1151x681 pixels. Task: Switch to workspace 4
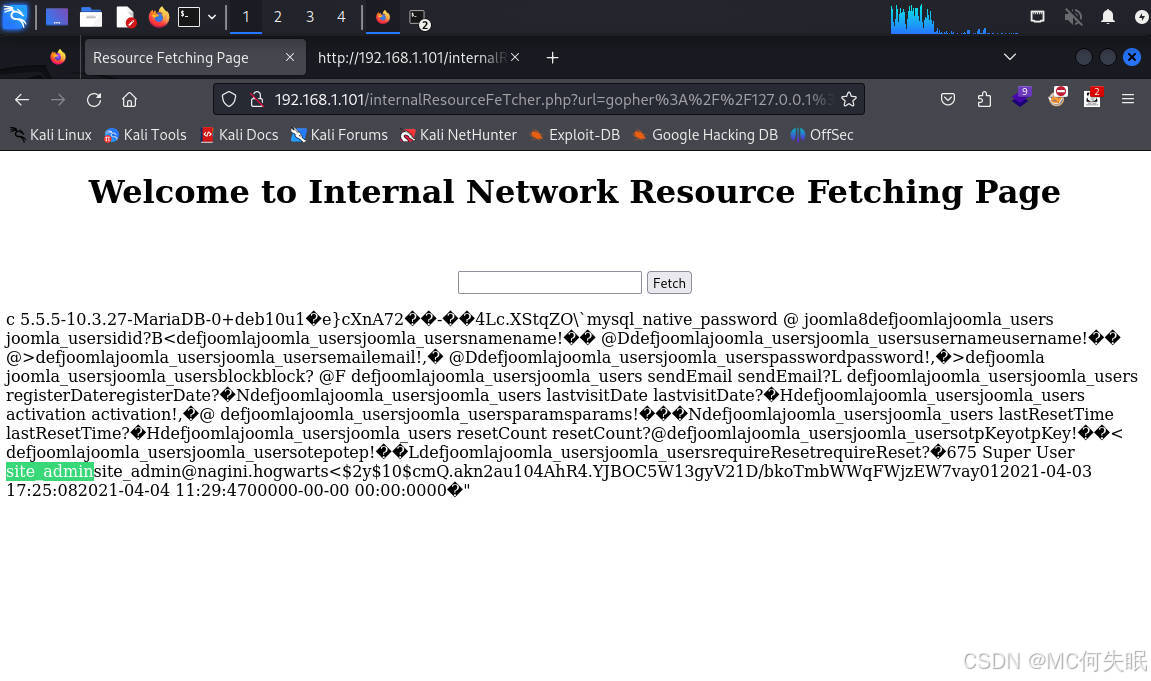pyautogui.click(x=341, y=16)
